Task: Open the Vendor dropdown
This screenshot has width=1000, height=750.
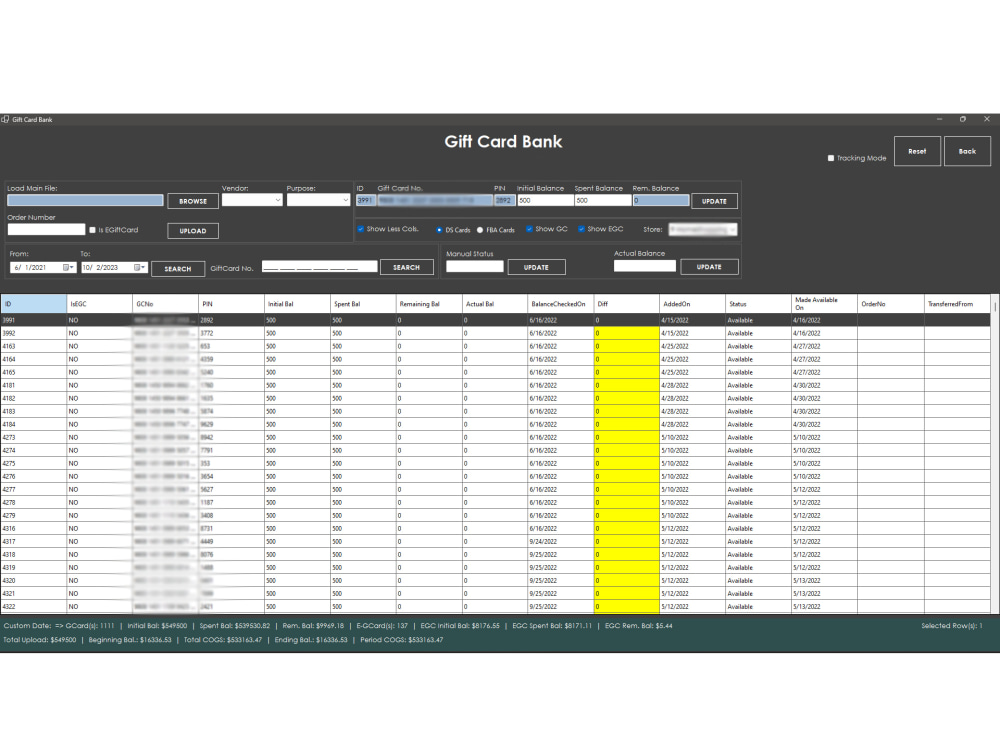Action: 252,200
